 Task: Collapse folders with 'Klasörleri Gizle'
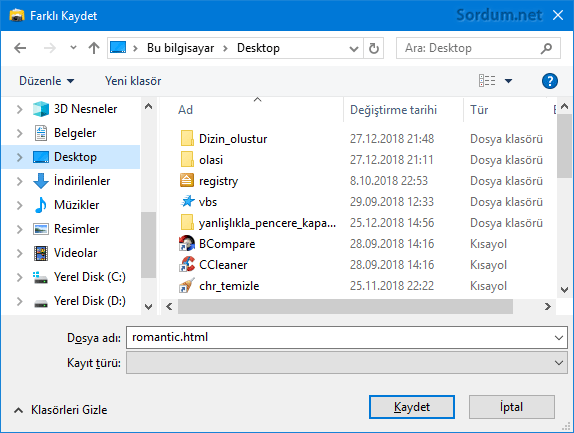[x=61, y=410]
